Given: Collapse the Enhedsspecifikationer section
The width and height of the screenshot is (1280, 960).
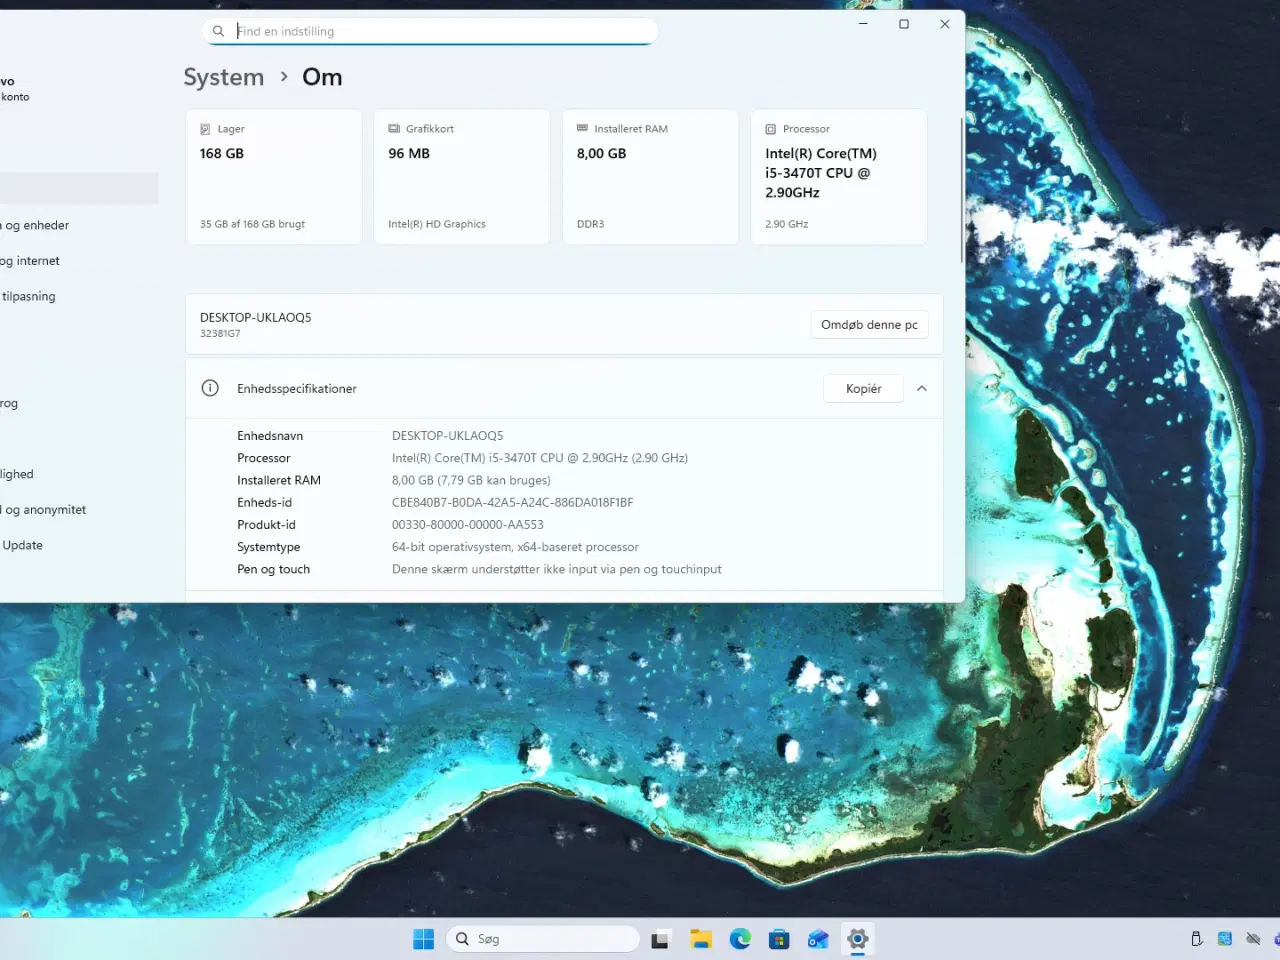Looking at the screenshot, I should 922,388.
